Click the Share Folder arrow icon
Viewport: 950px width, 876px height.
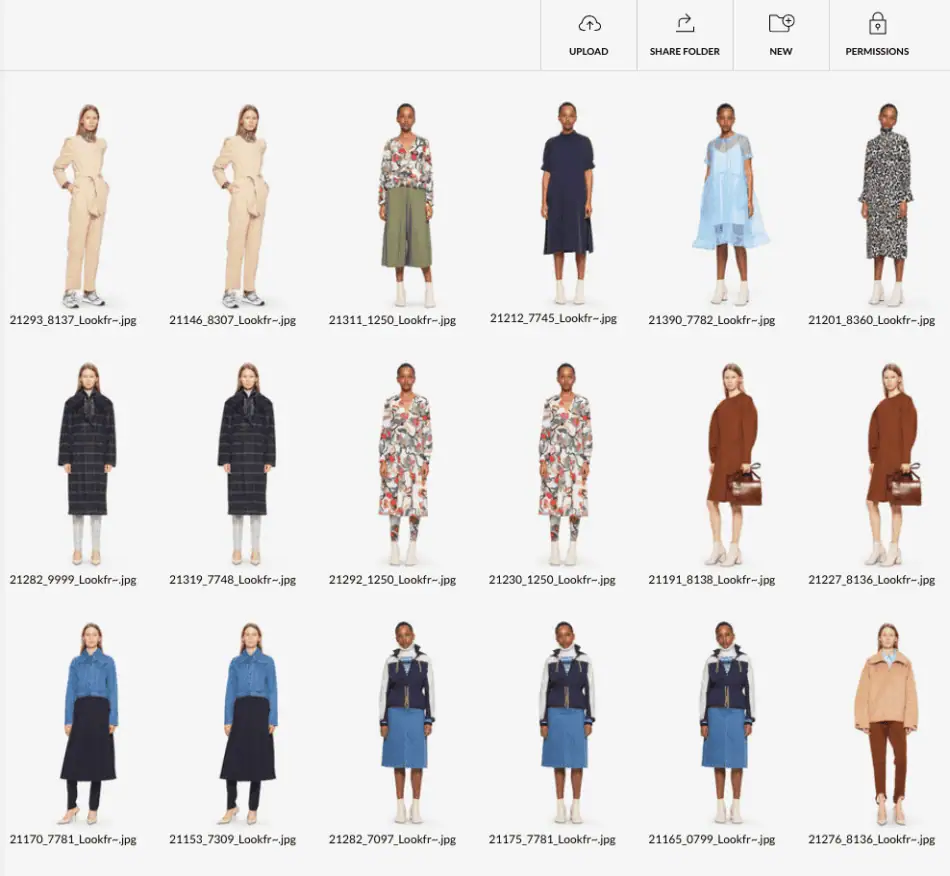[685, 24]
